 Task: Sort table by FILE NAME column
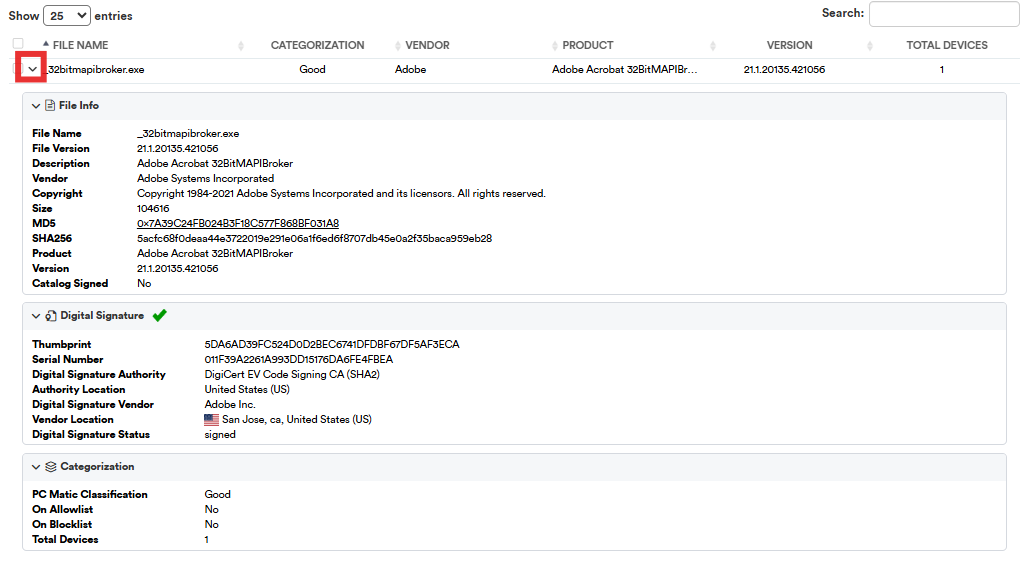80,45
